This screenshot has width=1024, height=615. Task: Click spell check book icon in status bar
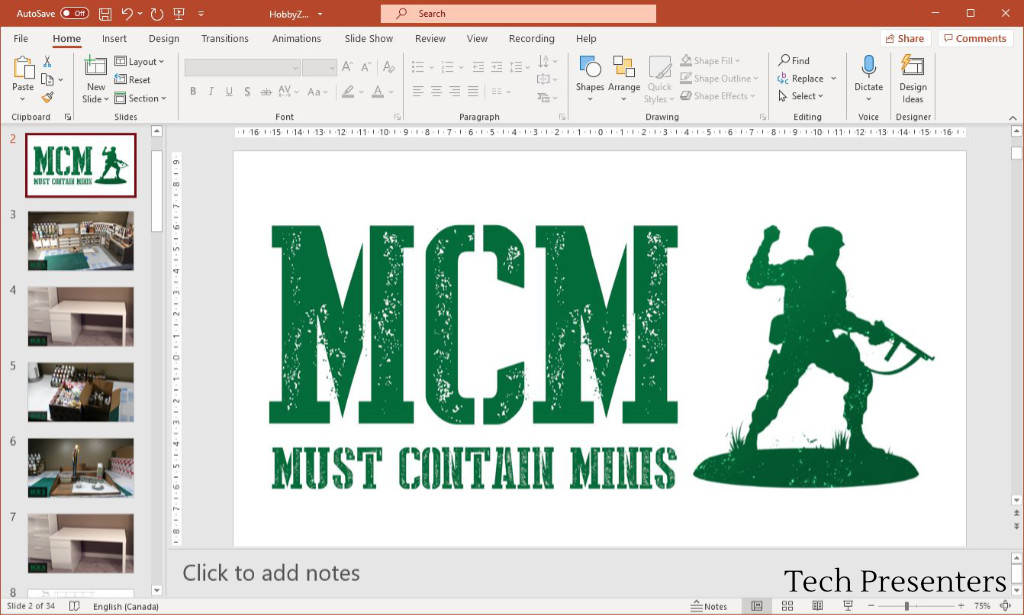(x=74, y=606)
